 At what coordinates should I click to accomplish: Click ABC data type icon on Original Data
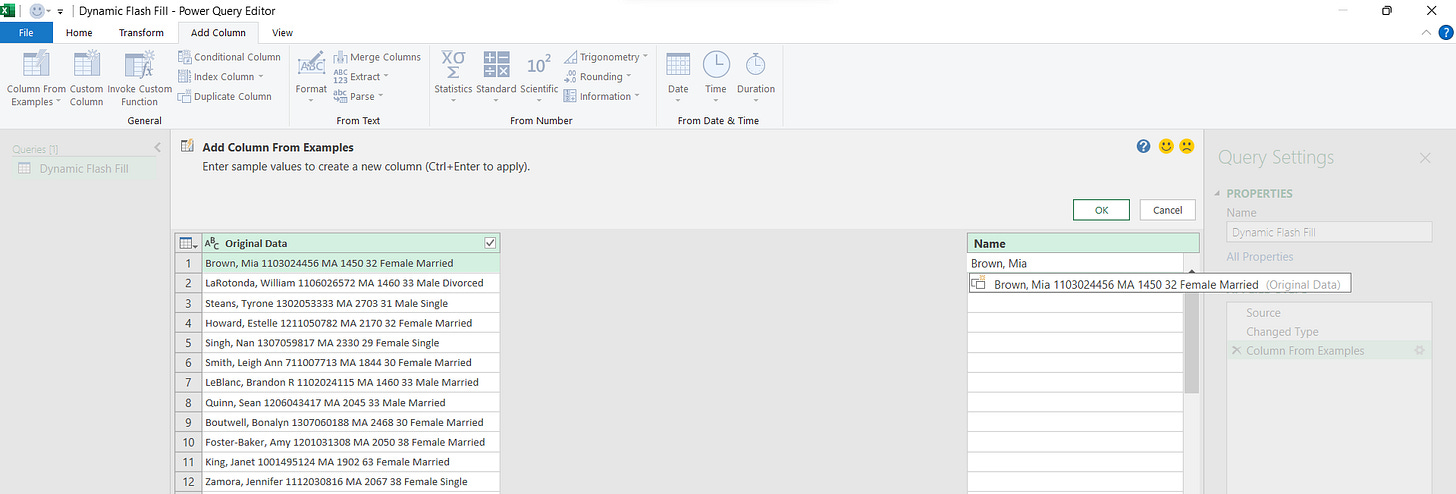(x=212, y=243)
